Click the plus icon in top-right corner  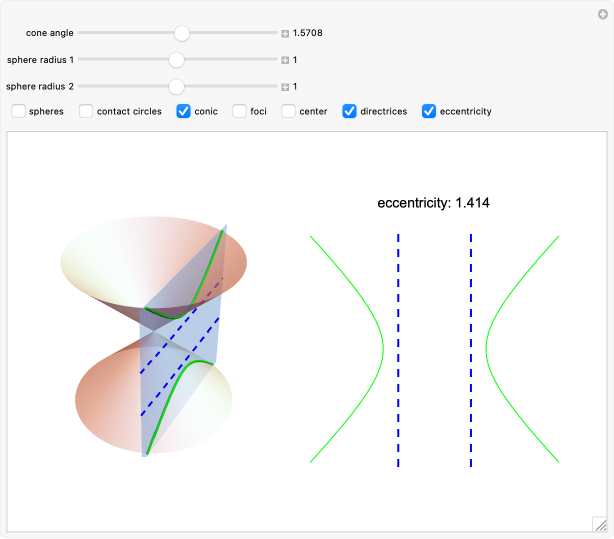point(602,13)
